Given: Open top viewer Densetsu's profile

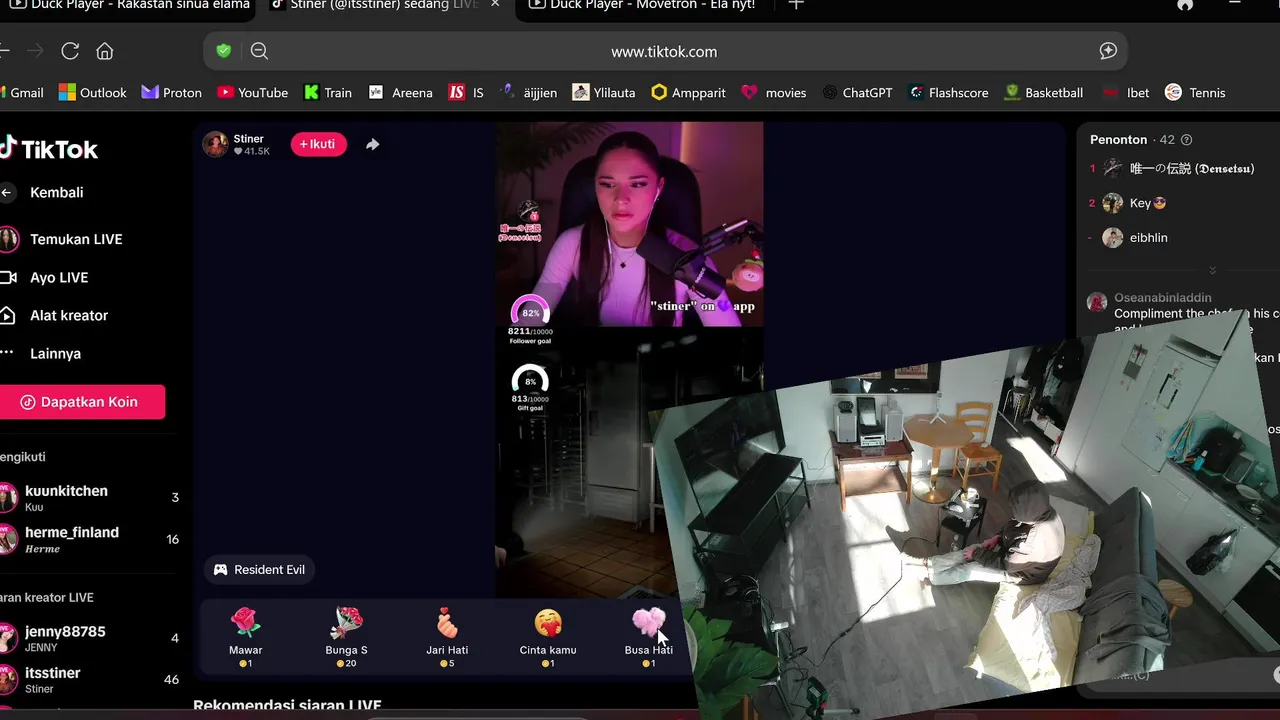Looking at the screenshot, I should 1172,168.
